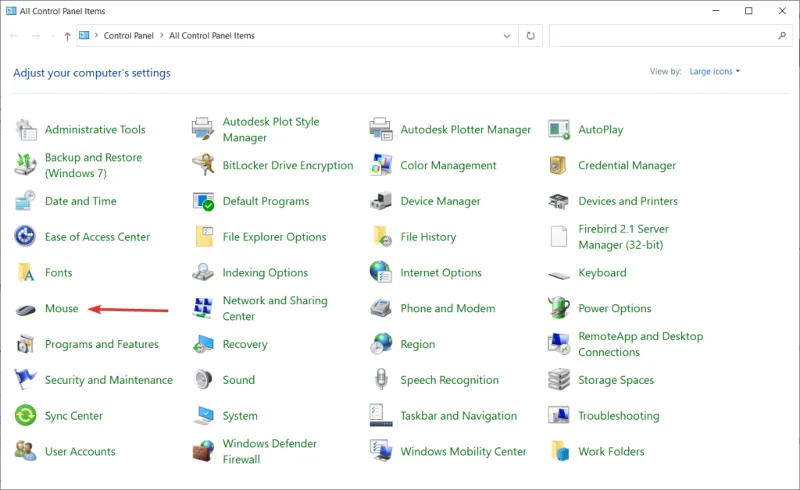Open the User Accounts link

coord(80,451)
